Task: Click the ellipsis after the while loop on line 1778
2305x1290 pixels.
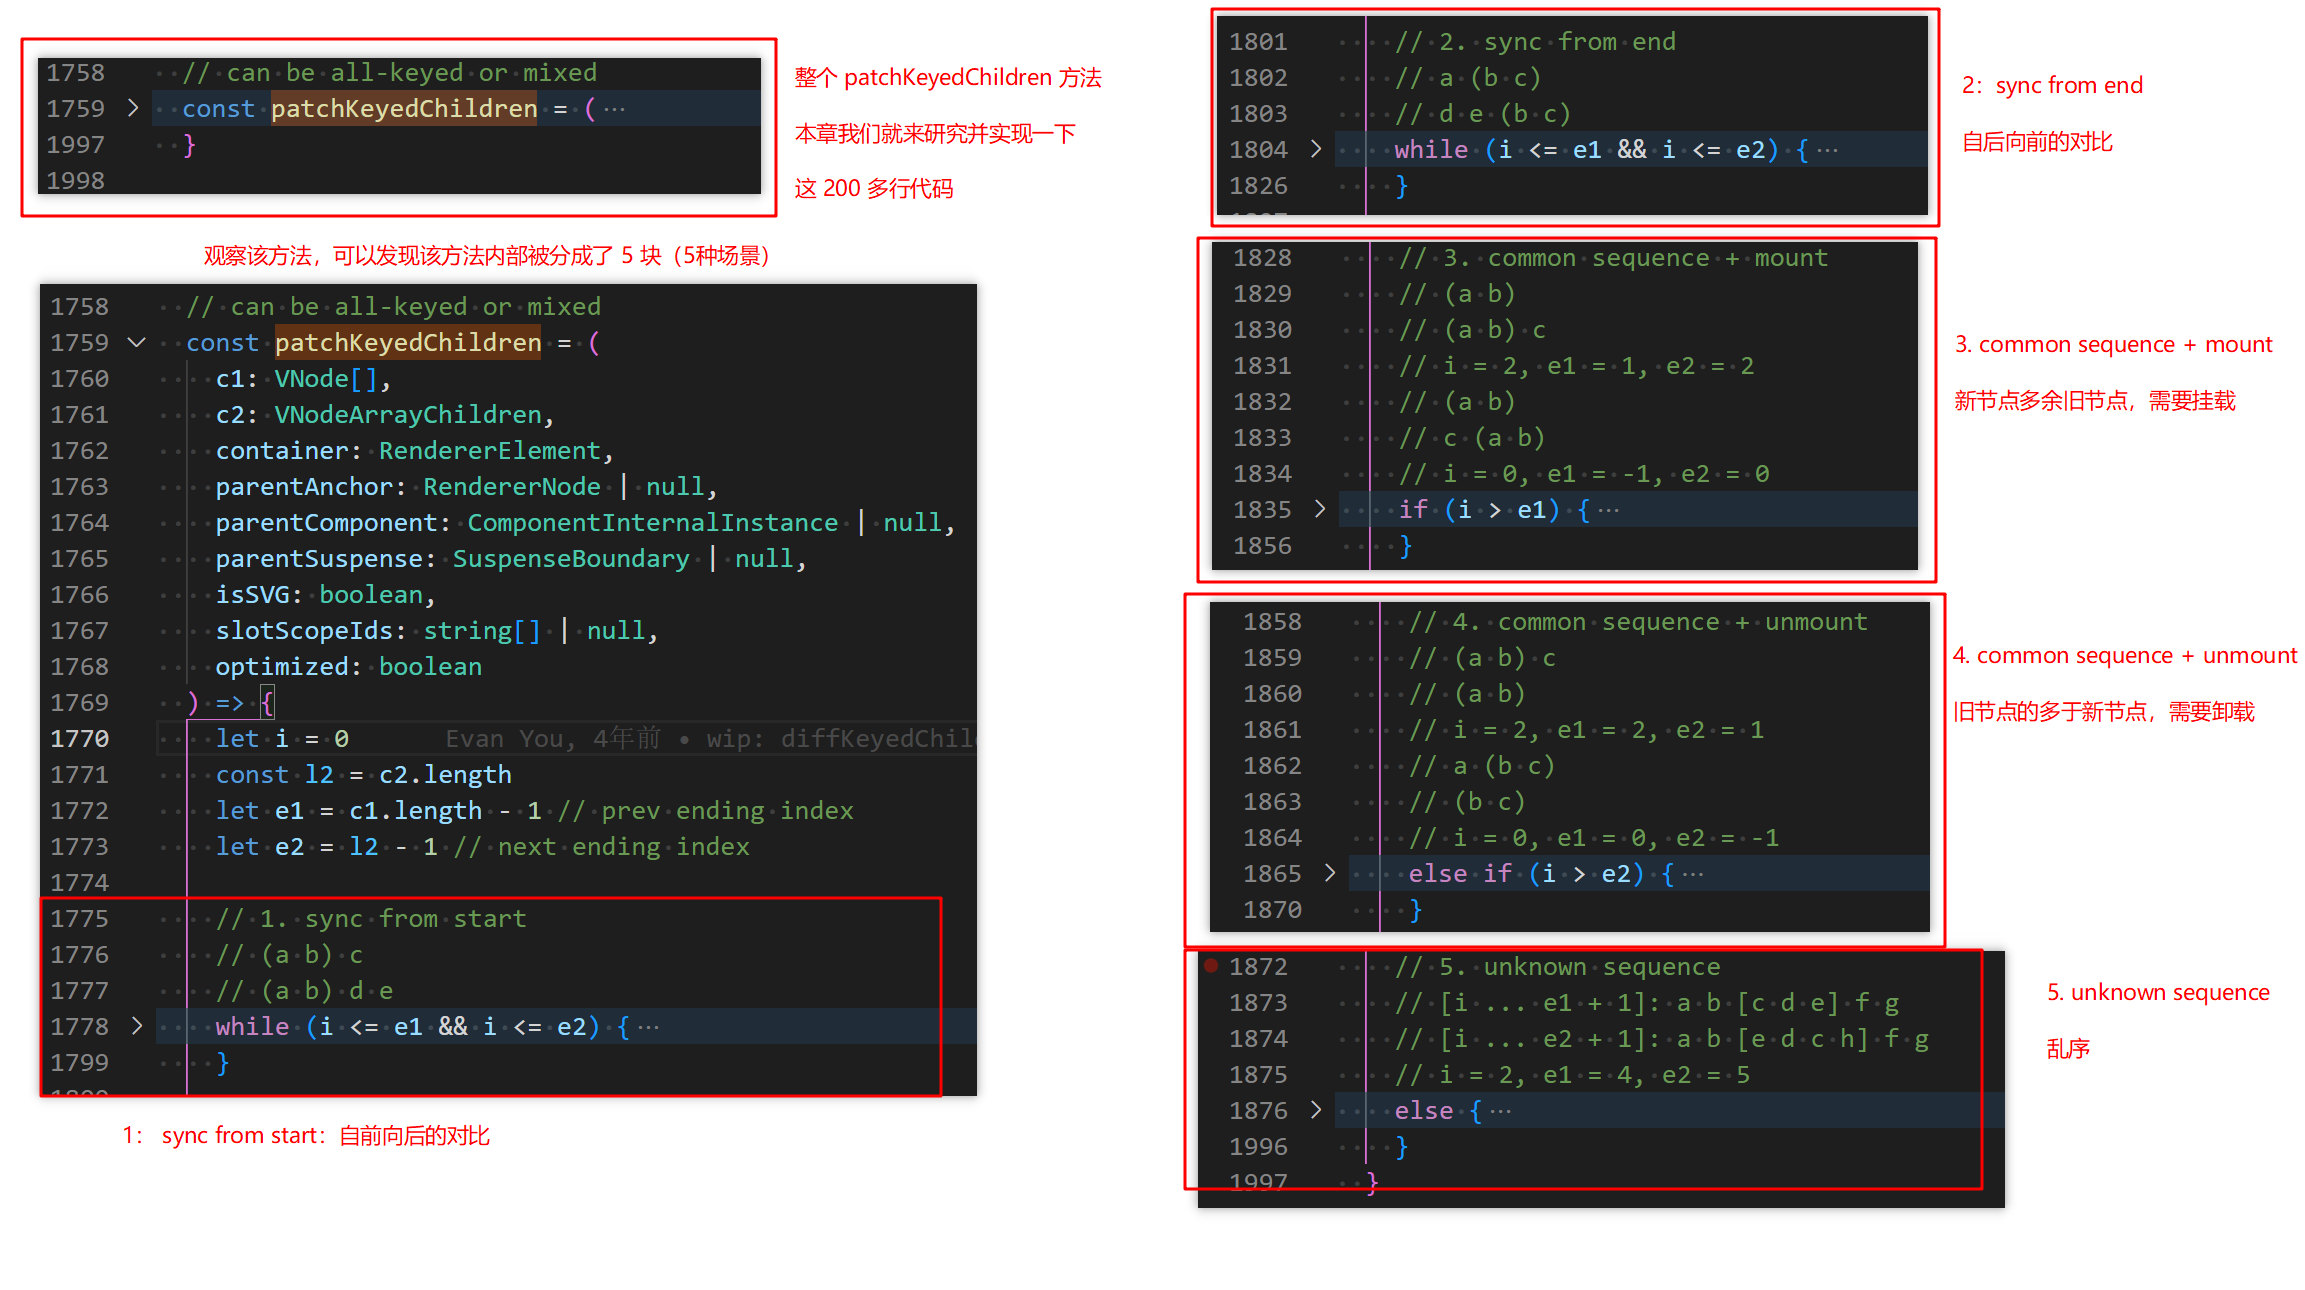Action: pos(648,1027)
